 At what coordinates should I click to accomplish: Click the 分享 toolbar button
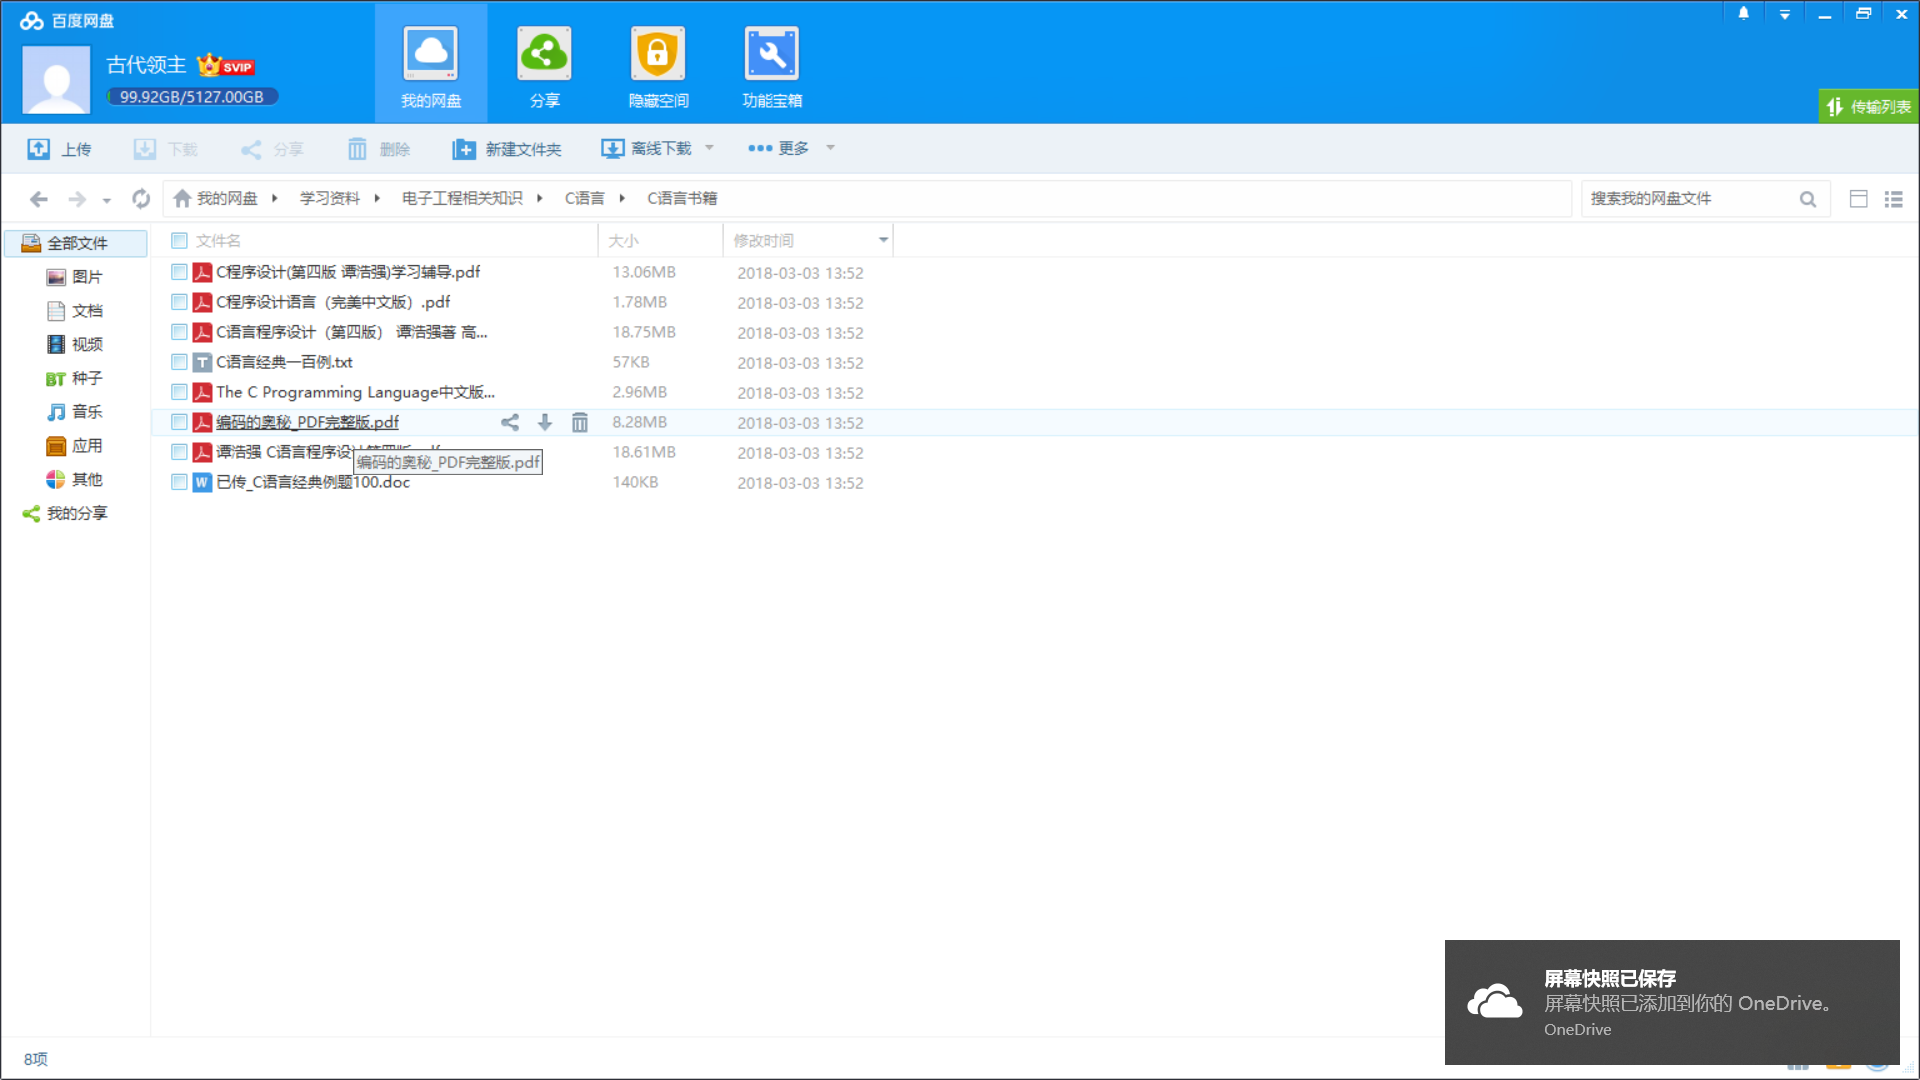(272, 149)
